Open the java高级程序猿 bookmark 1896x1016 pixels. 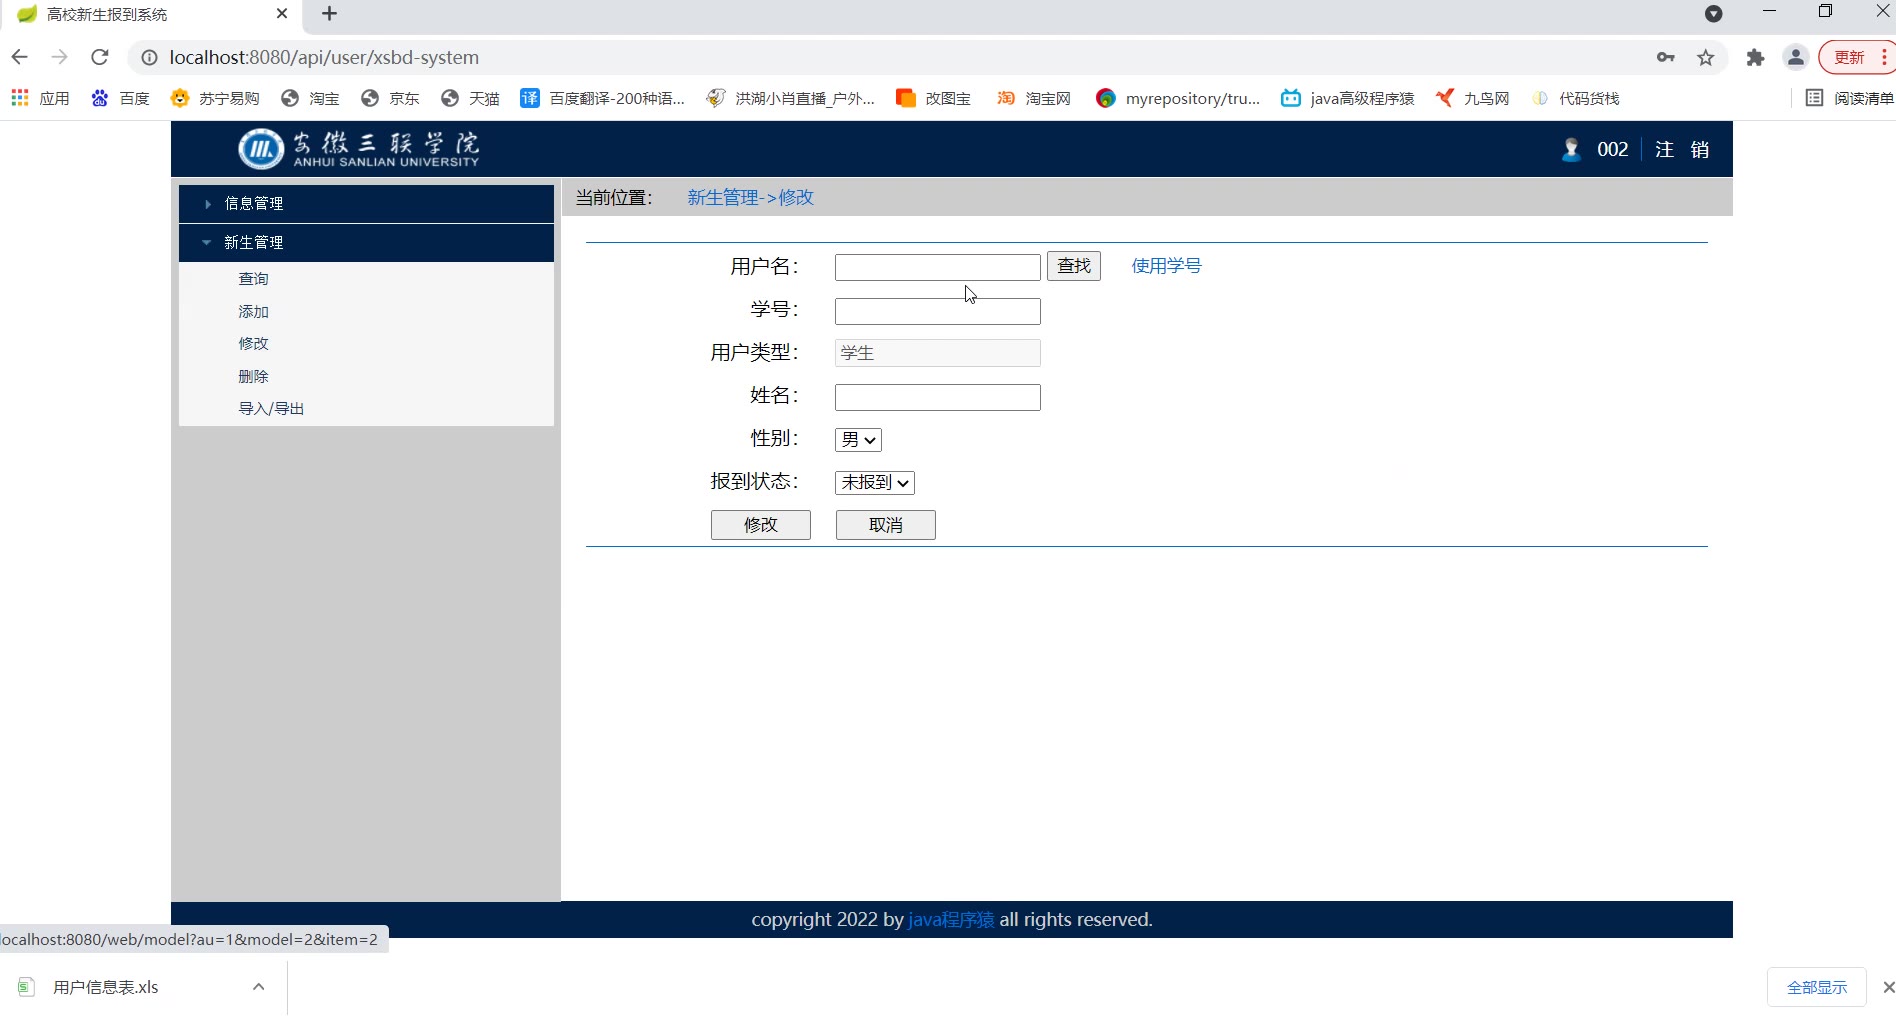pyautogui.click(x=1347, y=98)
